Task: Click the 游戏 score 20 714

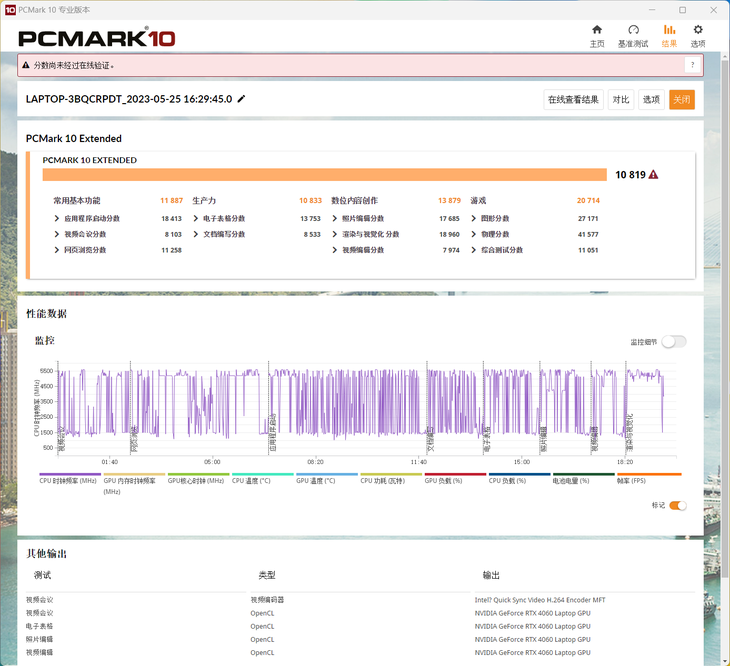Action: [588, 201]
